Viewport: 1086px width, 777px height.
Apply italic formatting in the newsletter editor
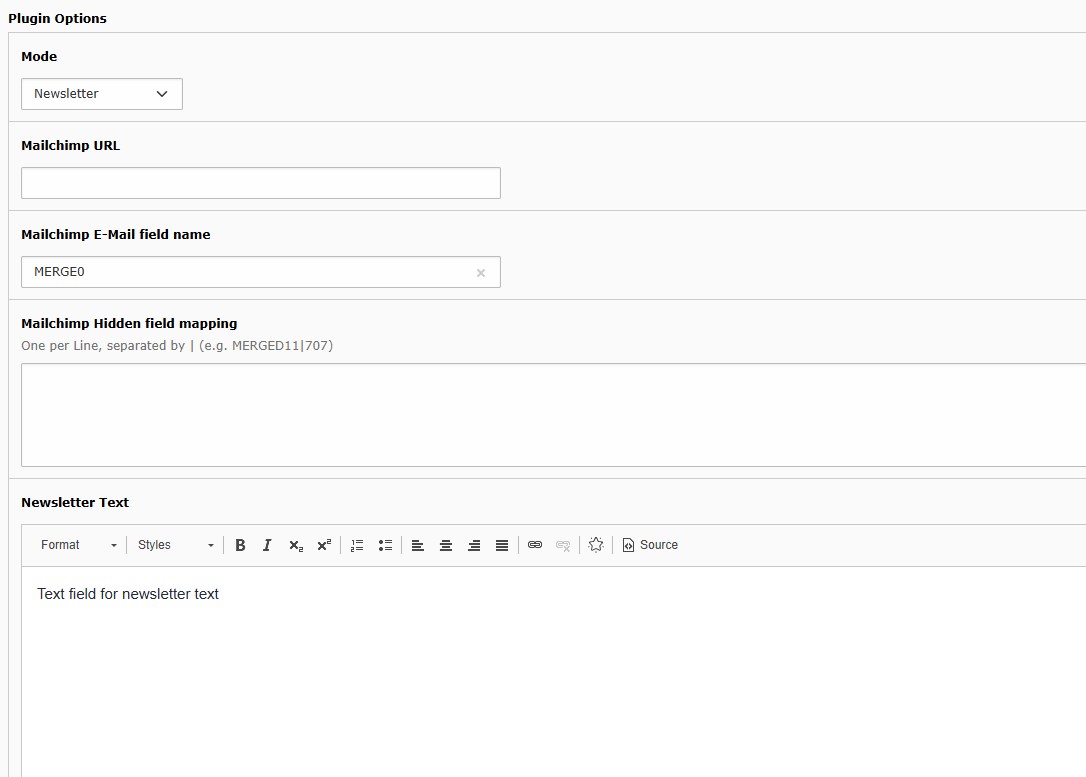coord(267,545)
